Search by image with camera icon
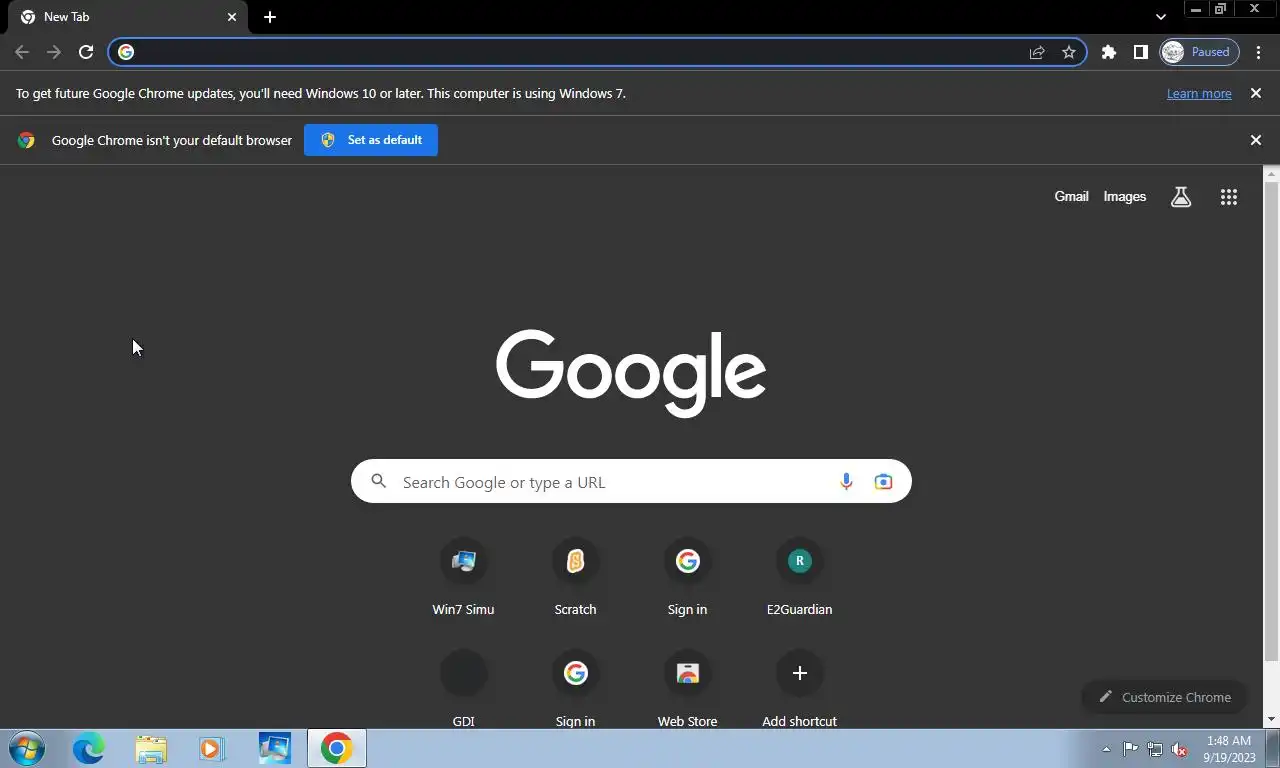Screen dimensions: 1280x768 pos(883,482)
